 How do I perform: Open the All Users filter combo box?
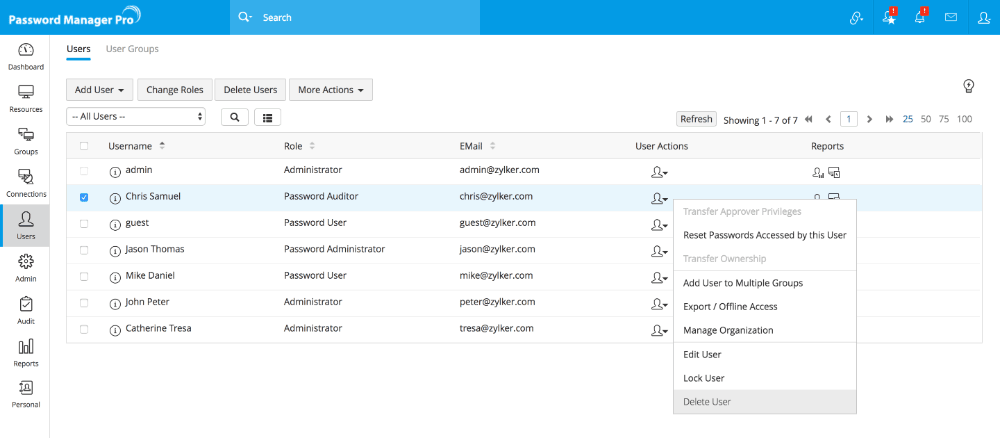pos(135,118)
